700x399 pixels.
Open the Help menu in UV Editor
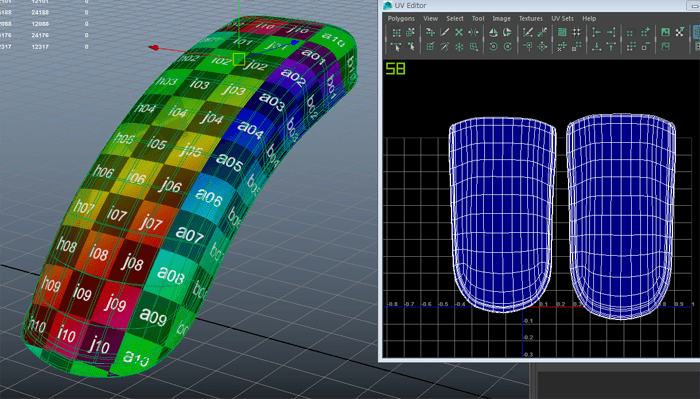[x=589, y=18]
